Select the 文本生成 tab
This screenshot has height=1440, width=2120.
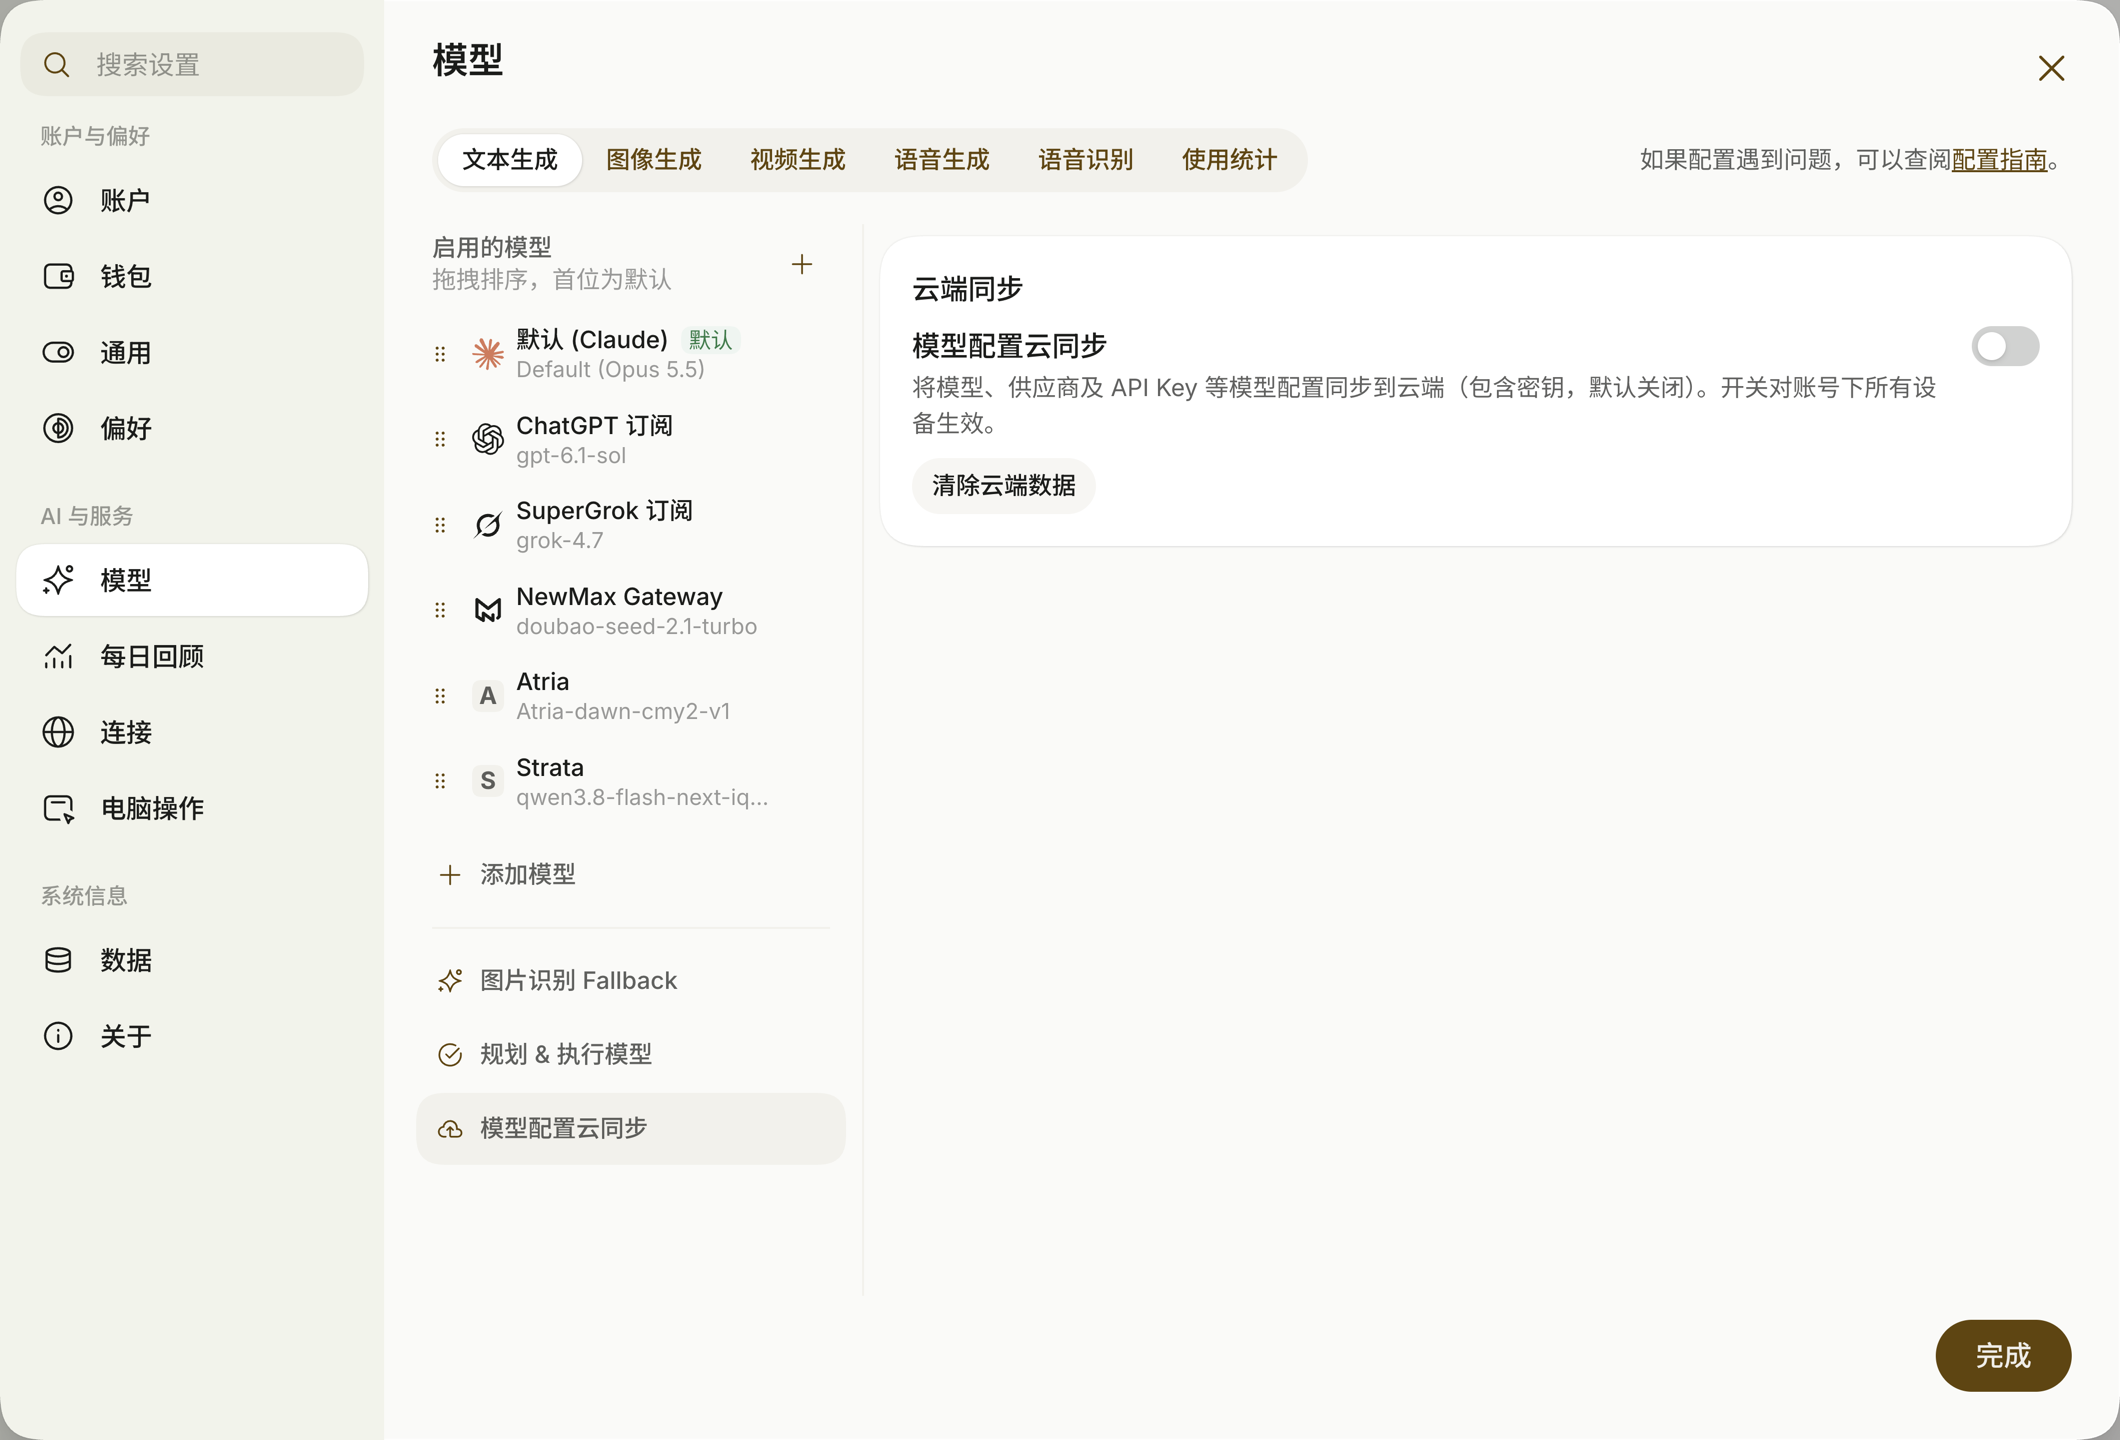(x=510, y=160)
